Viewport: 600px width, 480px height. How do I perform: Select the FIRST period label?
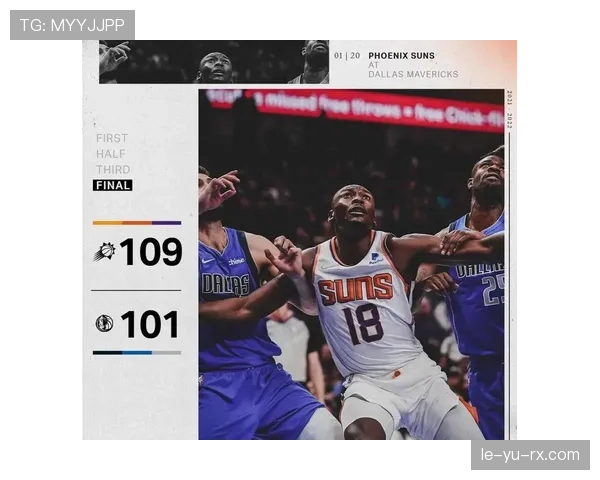(x=112, y=138)
